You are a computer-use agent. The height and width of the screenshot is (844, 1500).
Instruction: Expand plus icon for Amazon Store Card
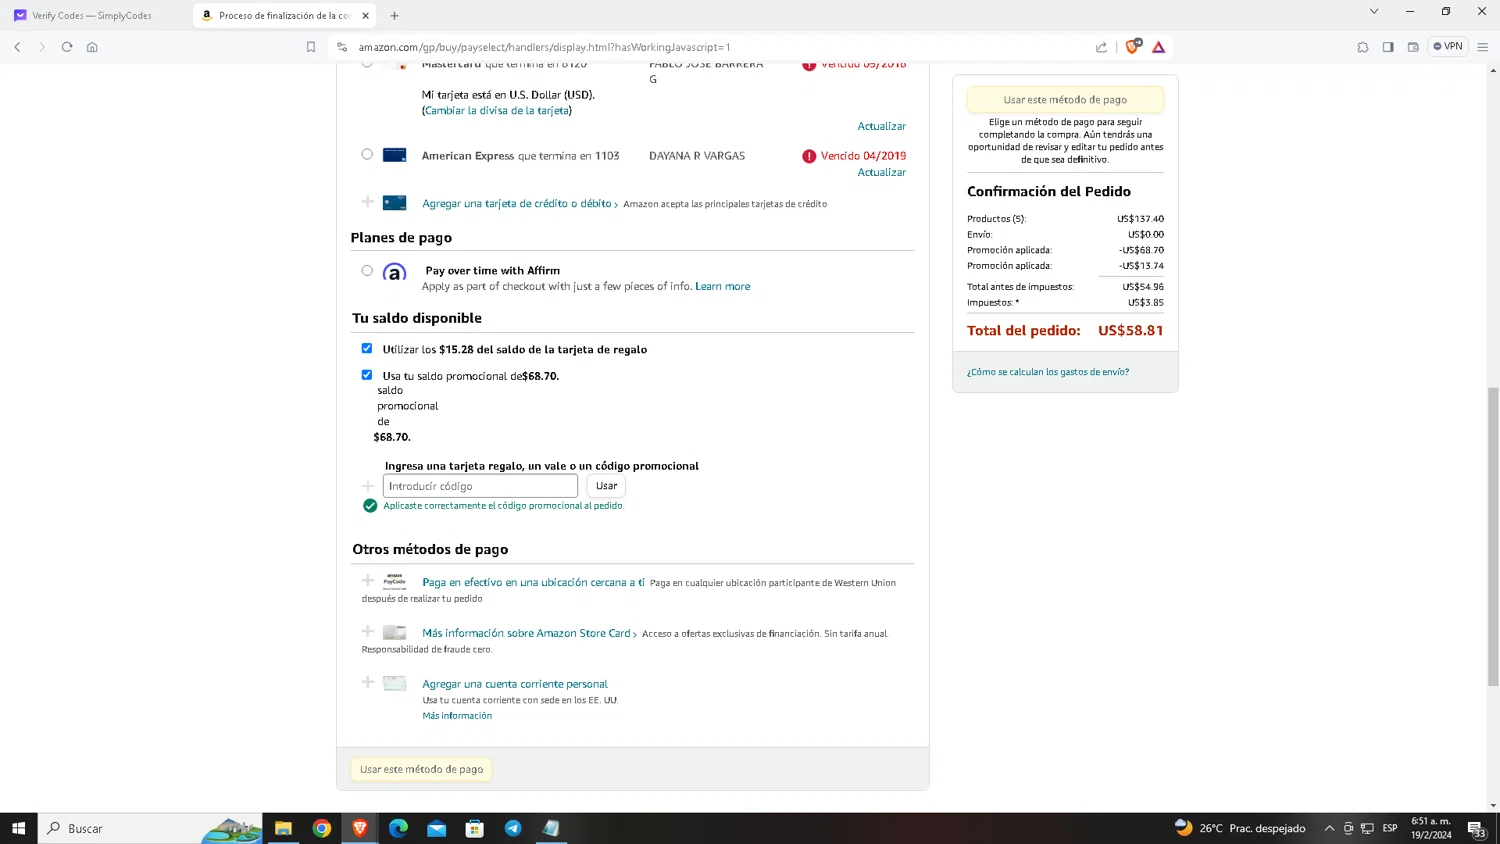[367, 631]
